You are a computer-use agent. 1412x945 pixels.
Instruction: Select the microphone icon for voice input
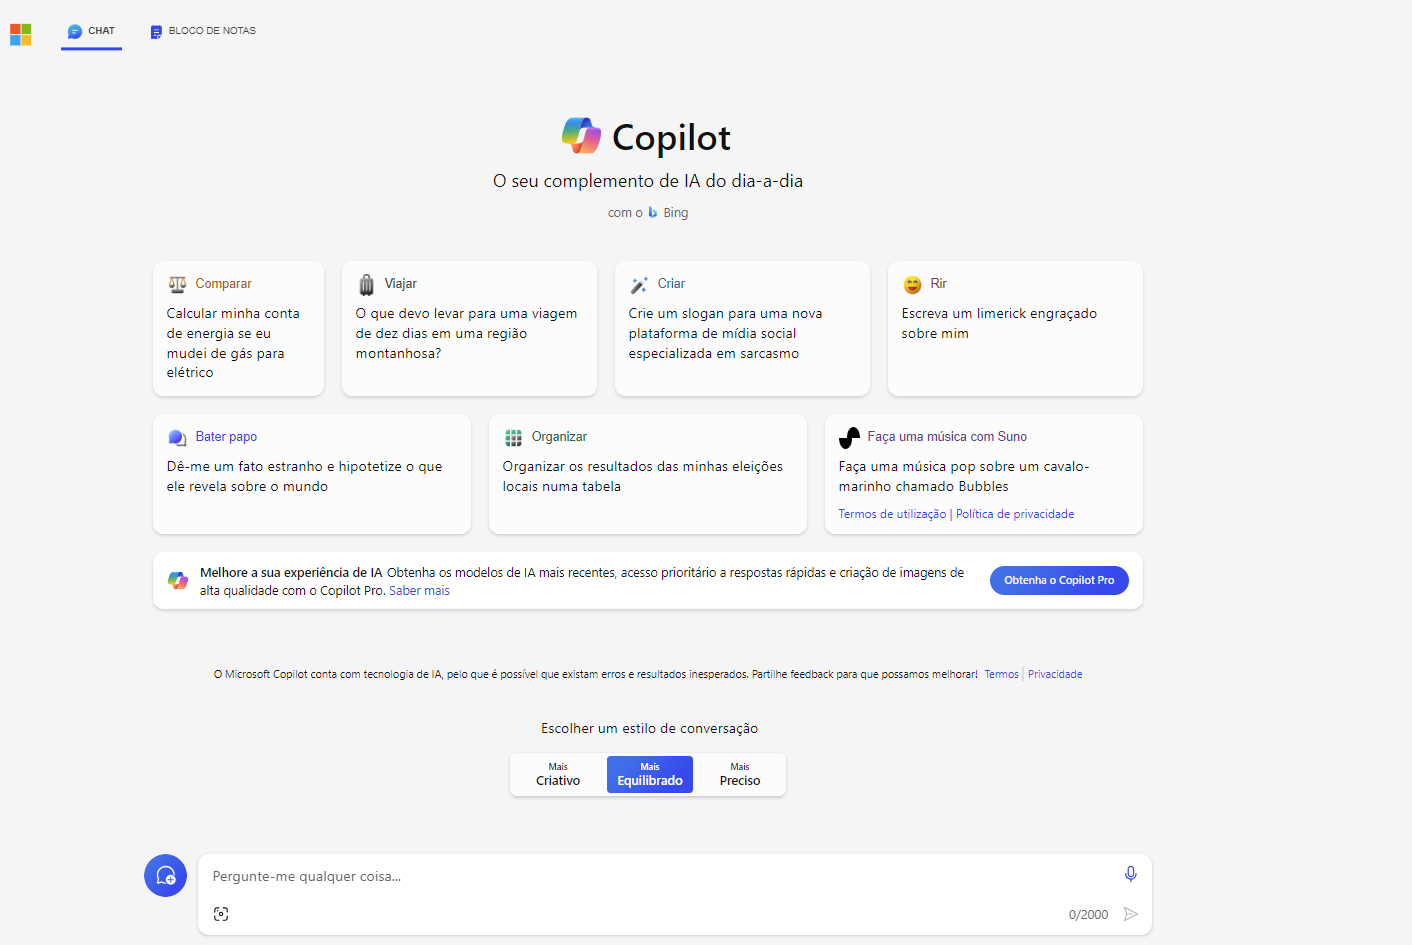(1130, 873)
